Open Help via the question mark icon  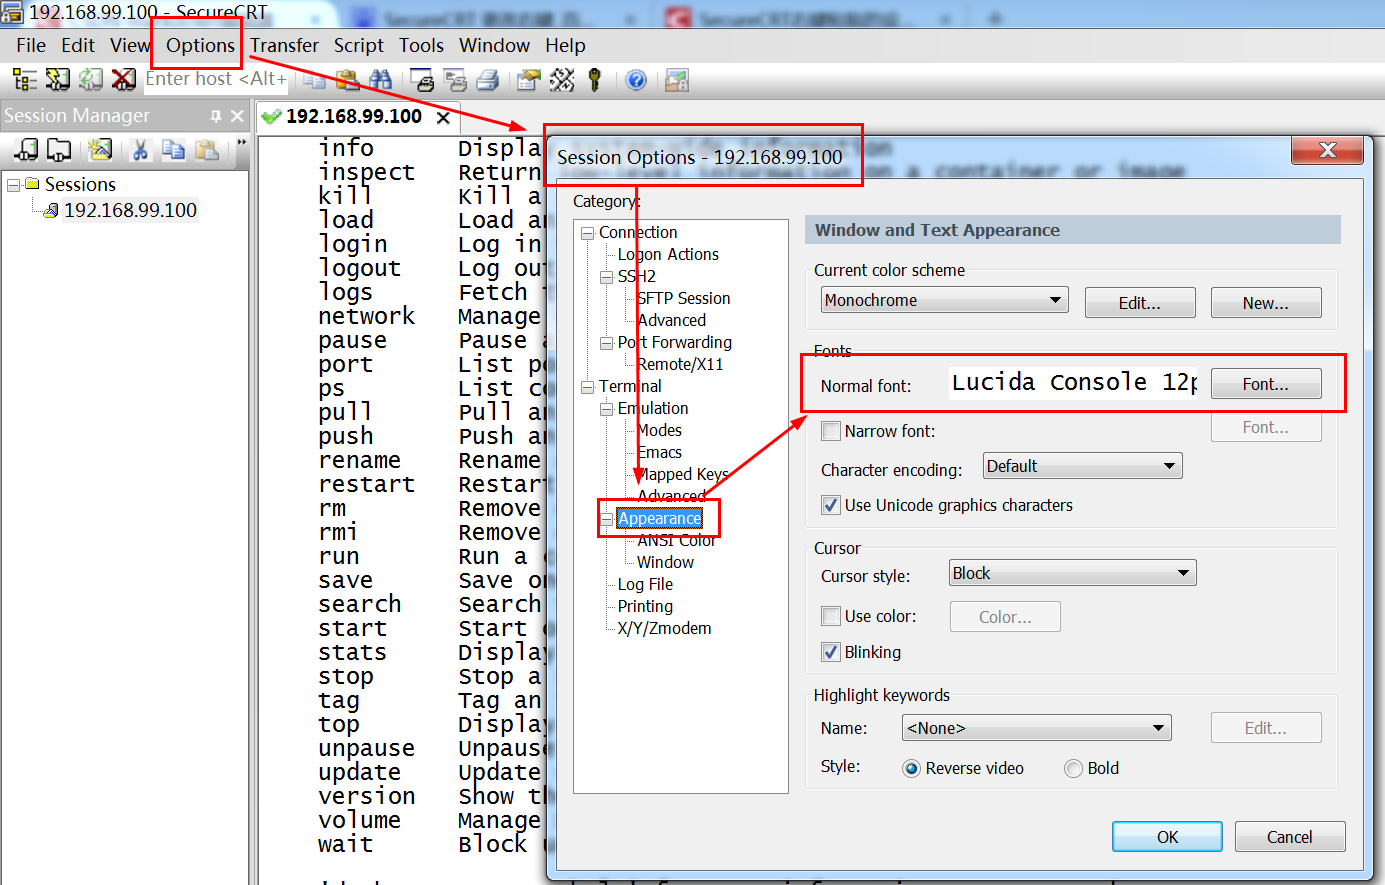coord(636,80)
